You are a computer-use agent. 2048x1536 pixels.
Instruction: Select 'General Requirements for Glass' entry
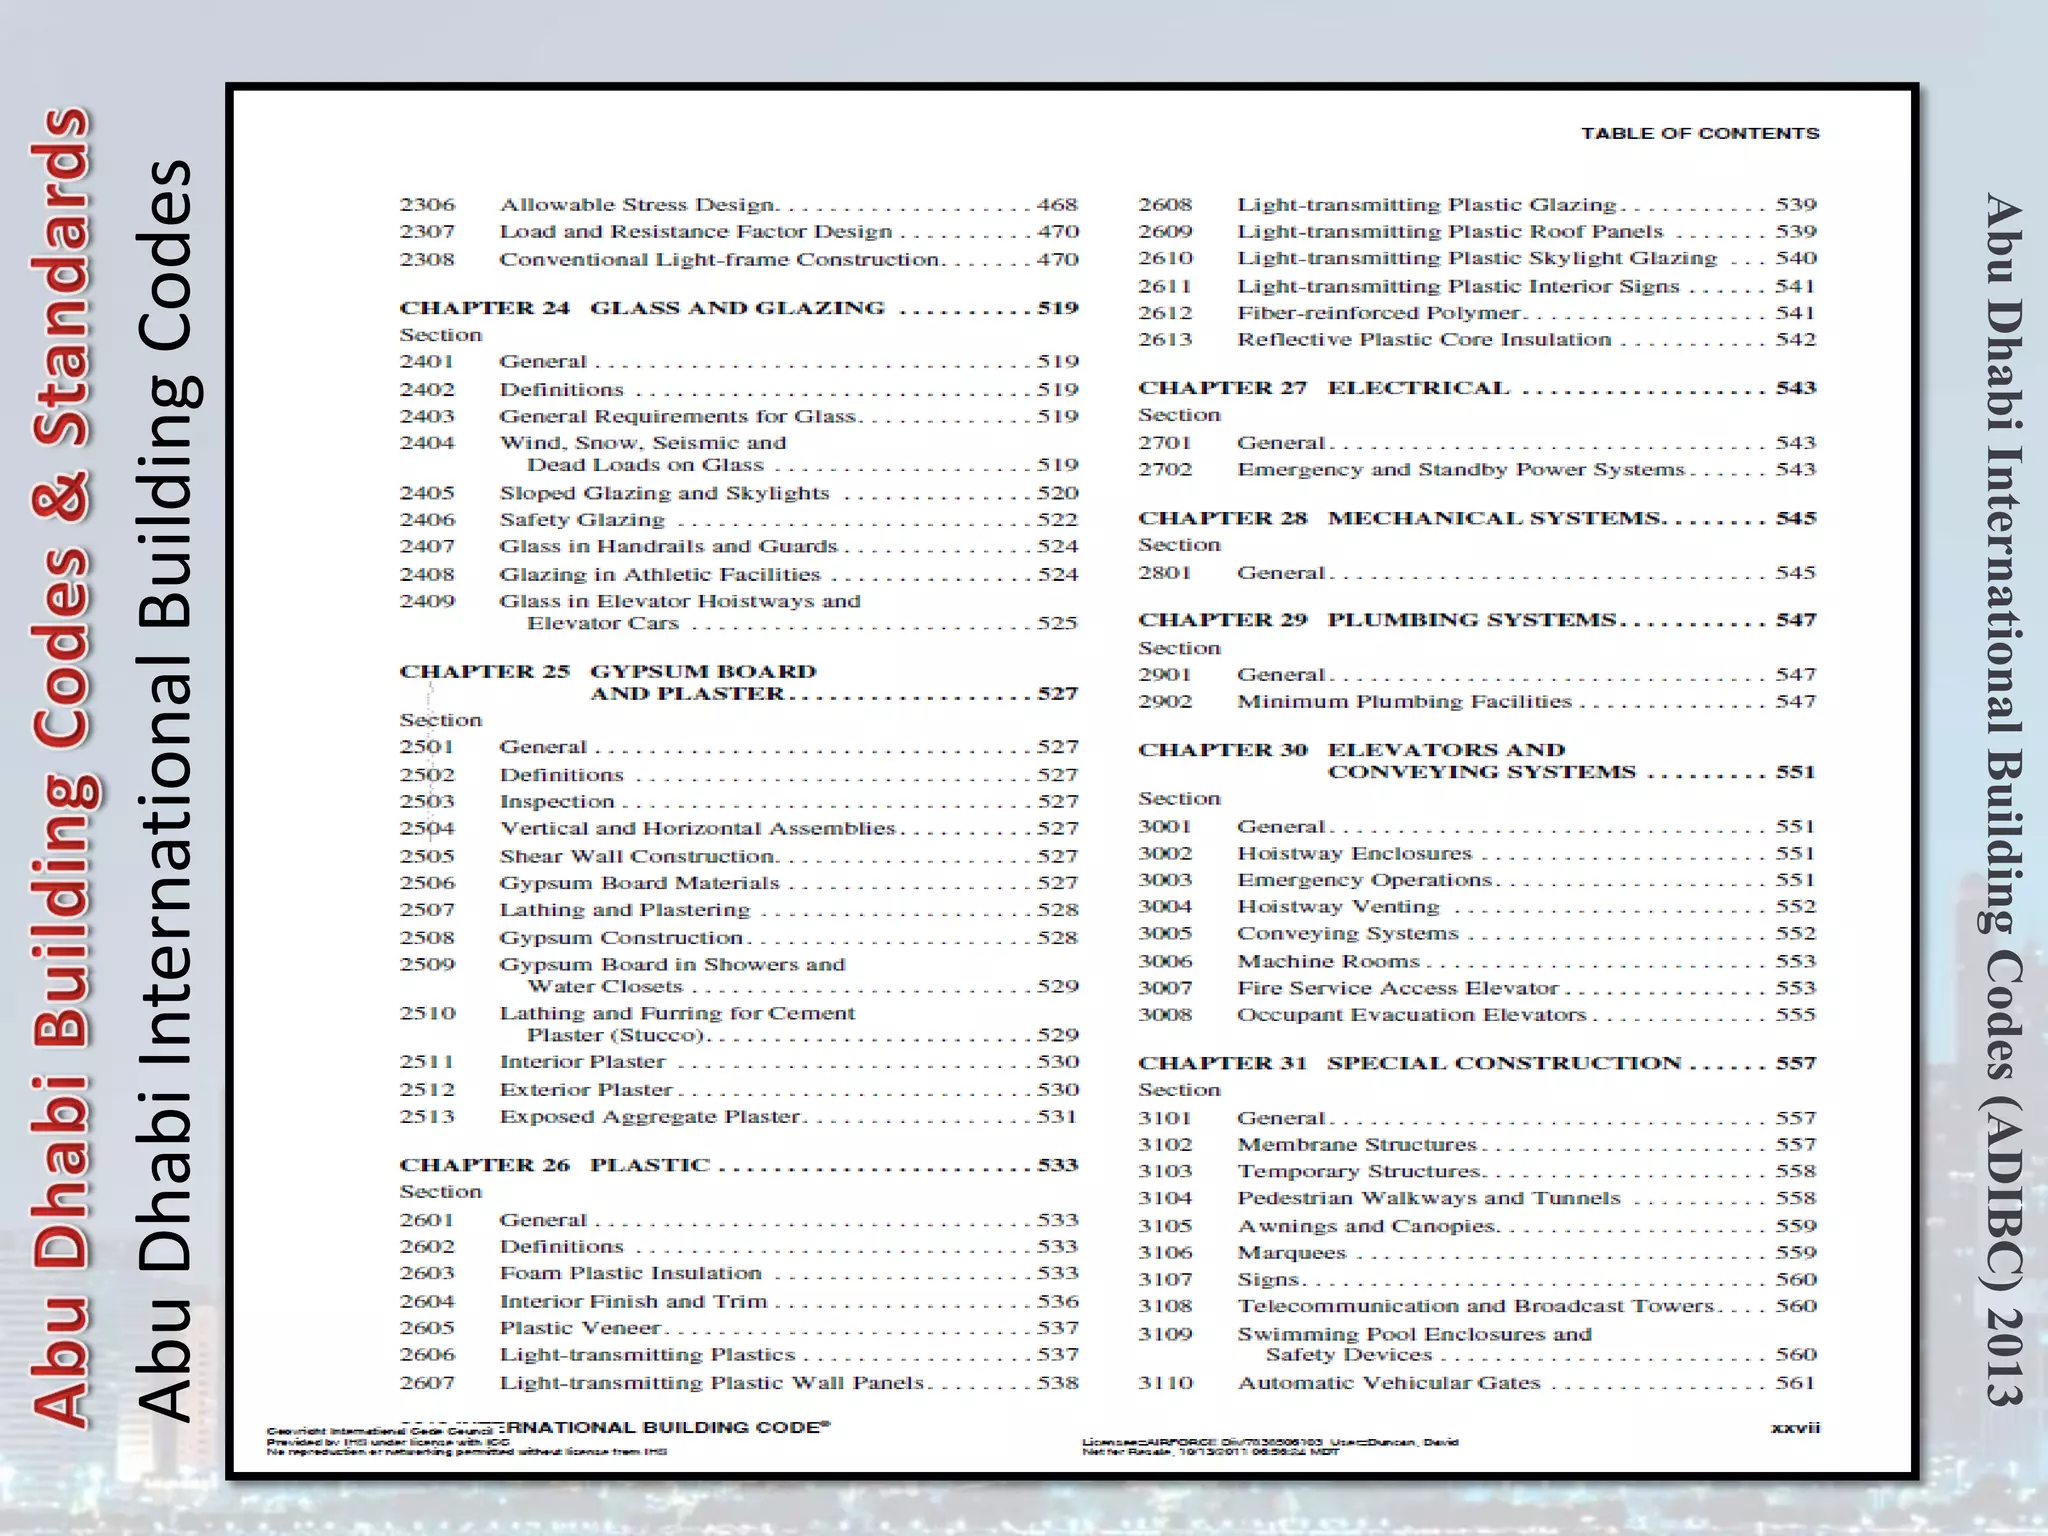[739, 416]
